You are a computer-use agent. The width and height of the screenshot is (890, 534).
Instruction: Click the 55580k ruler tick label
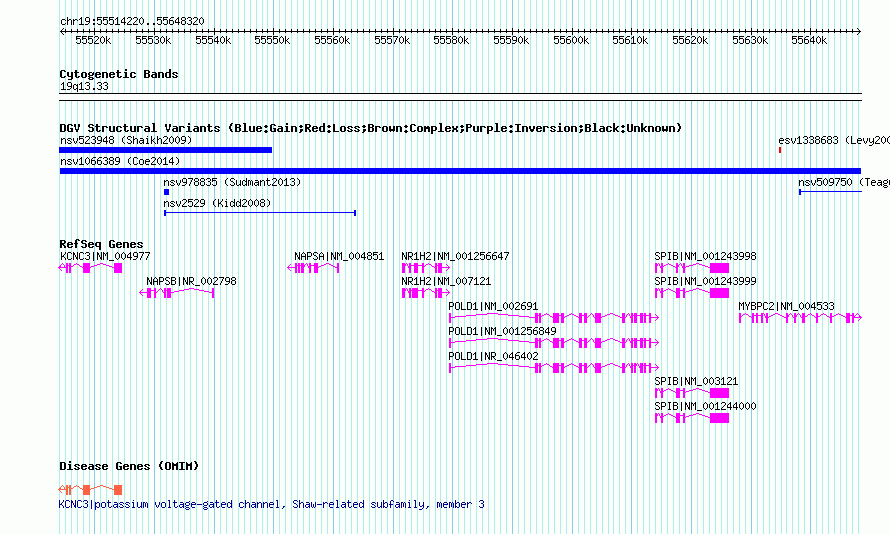pos(451,40)
